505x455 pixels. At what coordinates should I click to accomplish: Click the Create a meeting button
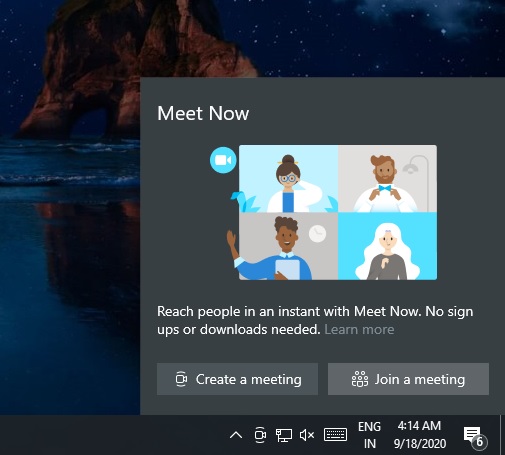[x=237, y=379]
